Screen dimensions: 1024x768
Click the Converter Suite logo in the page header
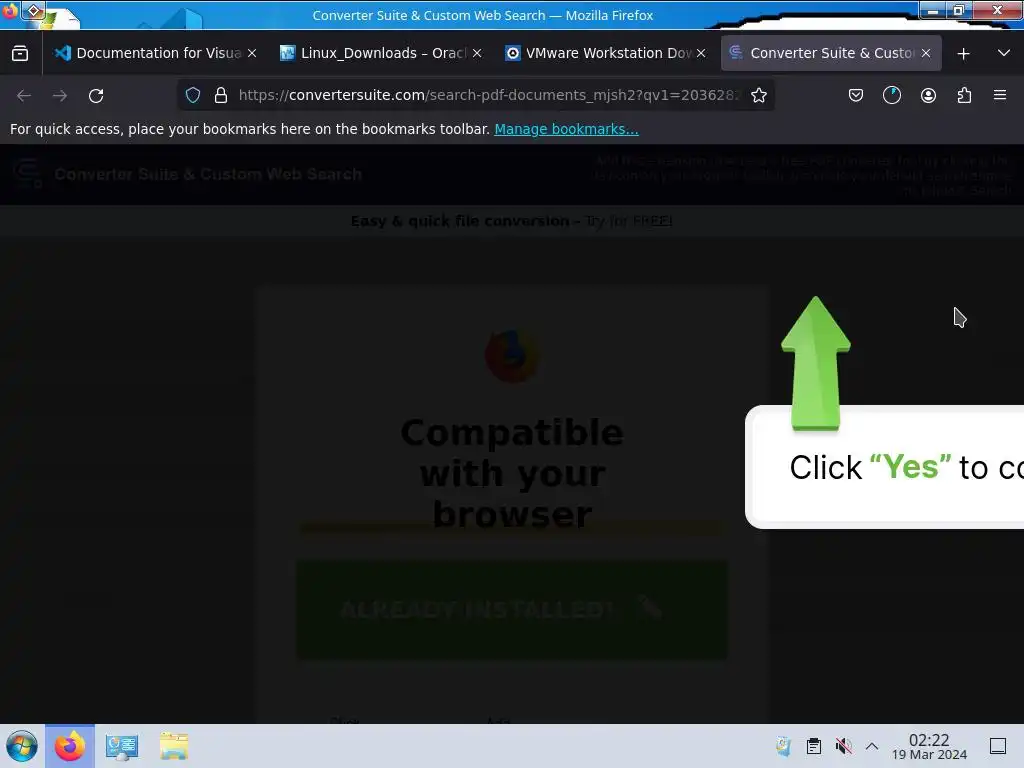[x=27, y=174]
